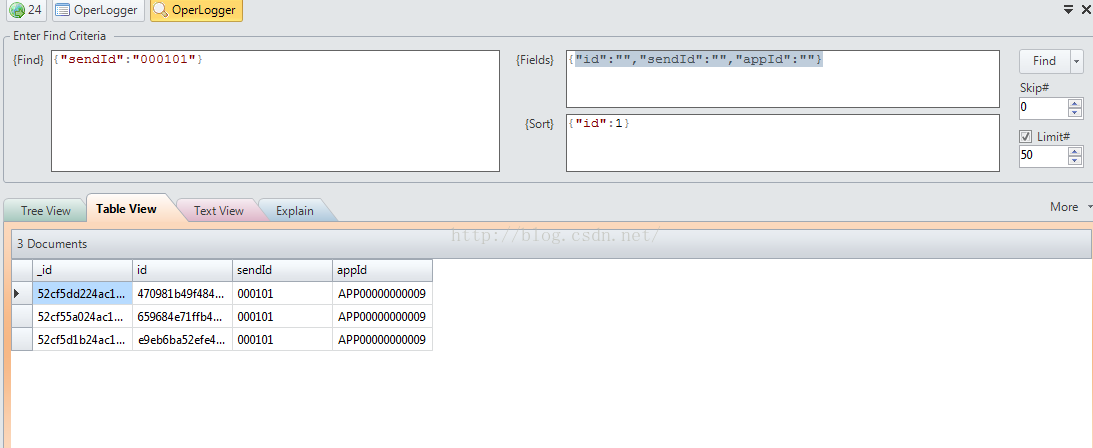This screenshot has width=1093, height=448.
Task: Increase the Limit# value
Action: click(1076, 150)
